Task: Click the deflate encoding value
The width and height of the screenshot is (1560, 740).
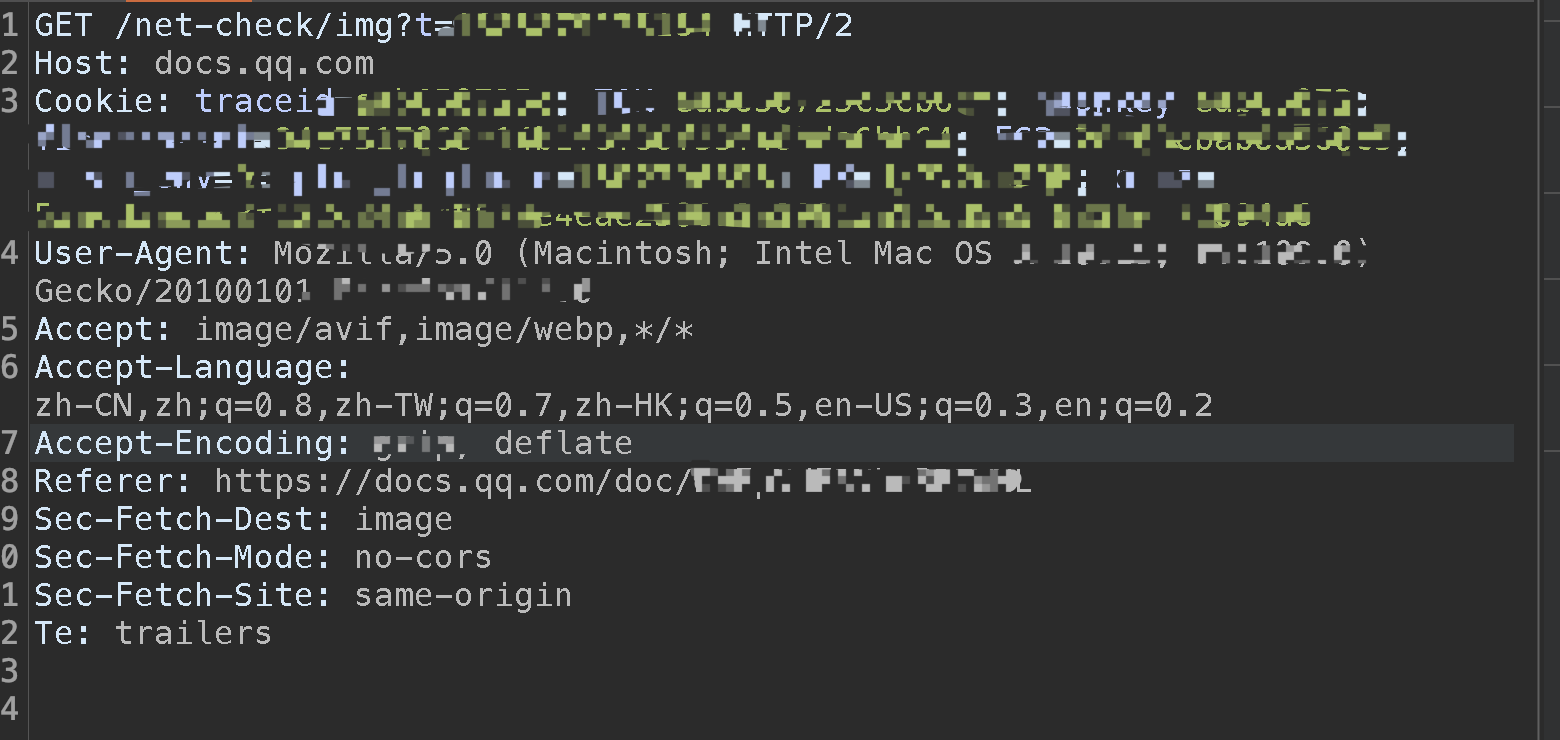Action: coord(563,443)
